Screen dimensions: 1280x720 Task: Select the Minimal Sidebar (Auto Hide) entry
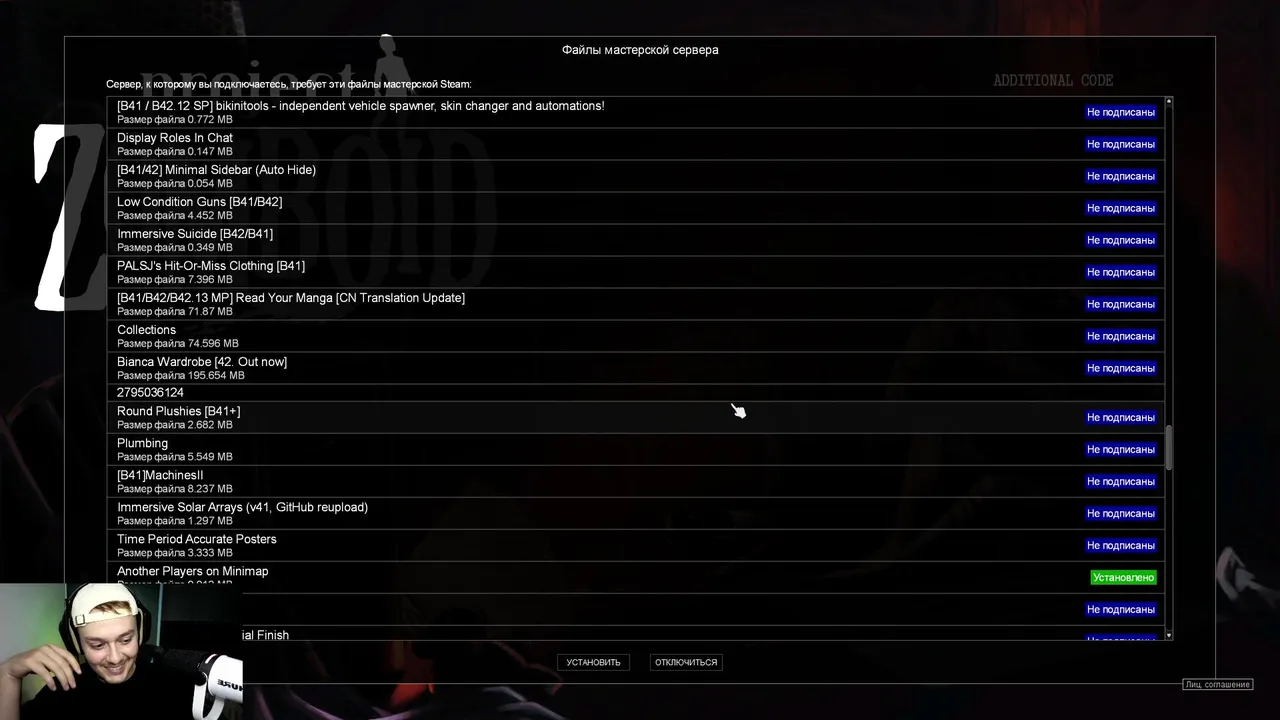pos(636,176)
